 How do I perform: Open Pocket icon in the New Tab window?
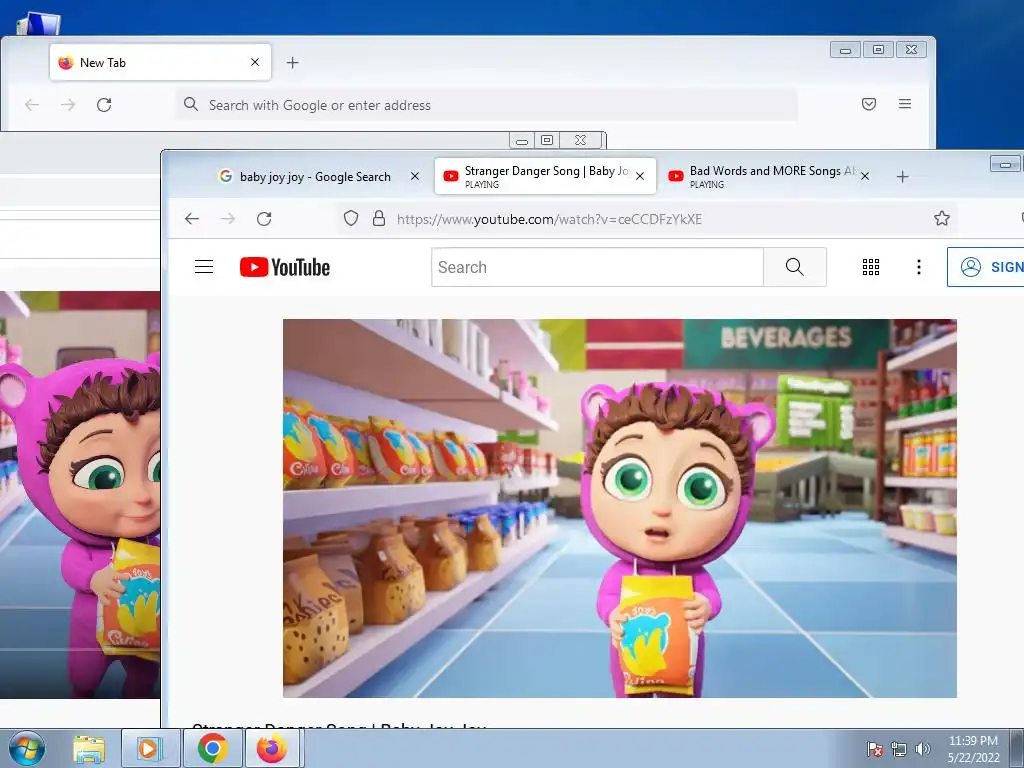869,104
